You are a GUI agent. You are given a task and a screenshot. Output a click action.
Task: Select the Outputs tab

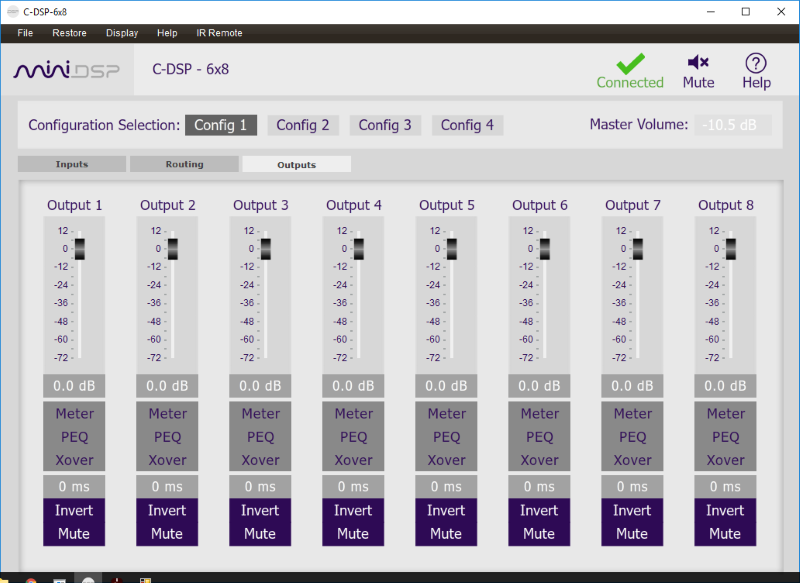click(296, 164)
